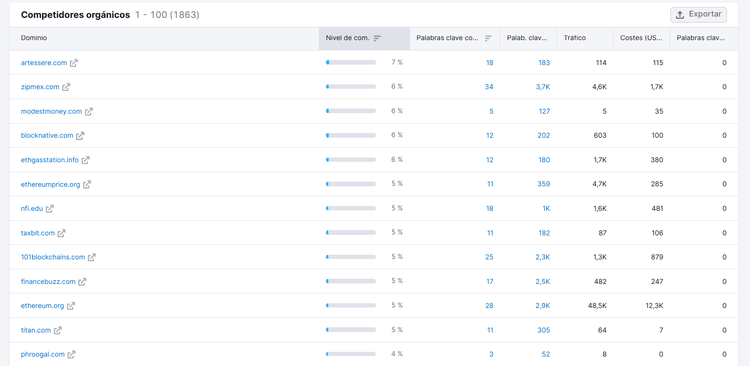Screen dimensions: 750x366
Task: Open keyword total 359 for ethereumprice.org
Action: [544, 184]
